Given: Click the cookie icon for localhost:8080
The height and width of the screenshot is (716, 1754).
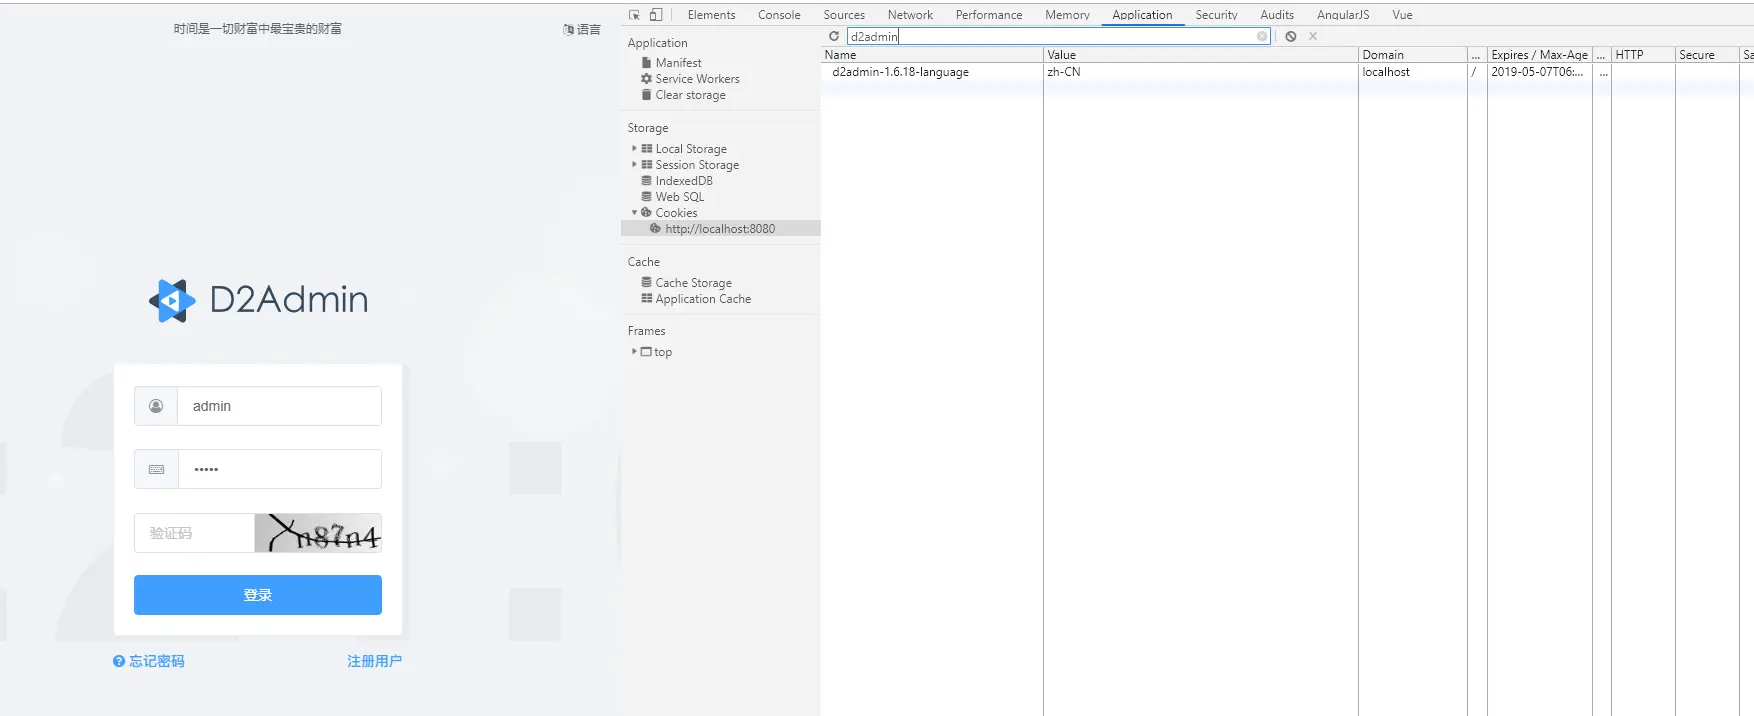Looking at the screenshot, I should pyautogui.click(x=655, y=228).
